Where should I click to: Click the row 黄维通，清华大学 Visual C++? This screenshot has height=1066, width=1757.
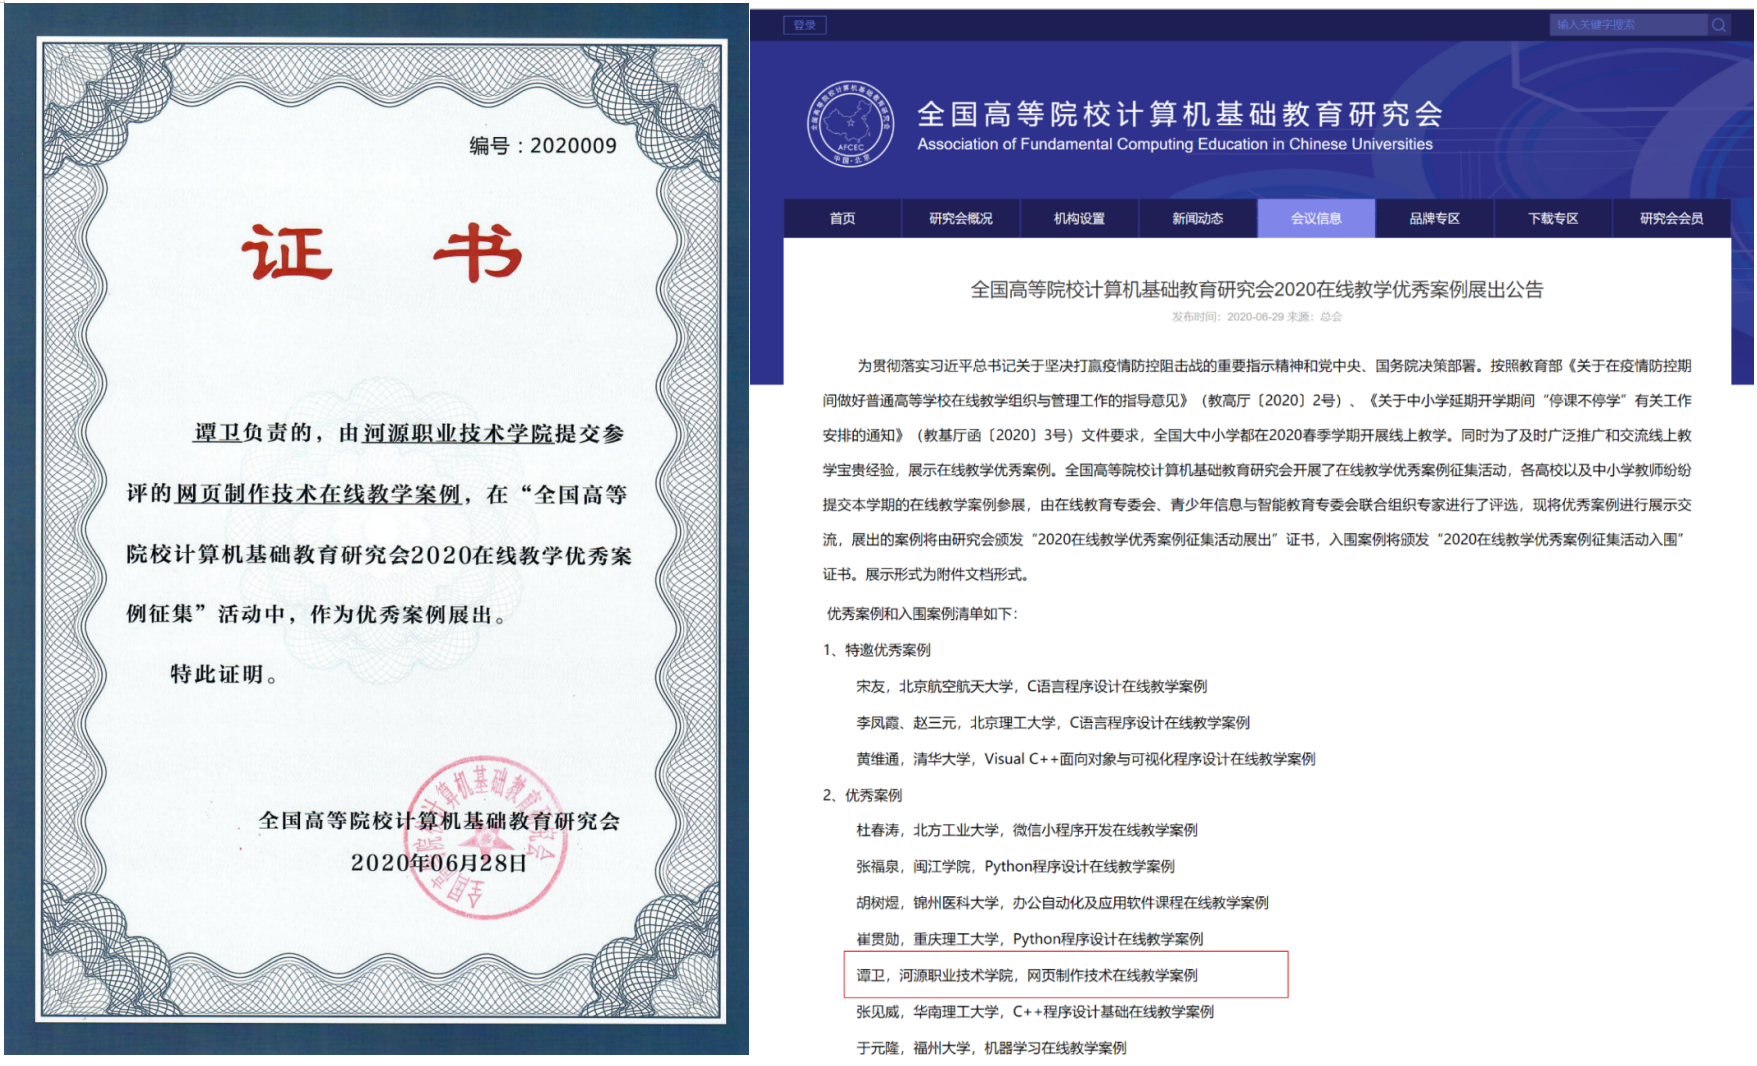click(1086, 759)
